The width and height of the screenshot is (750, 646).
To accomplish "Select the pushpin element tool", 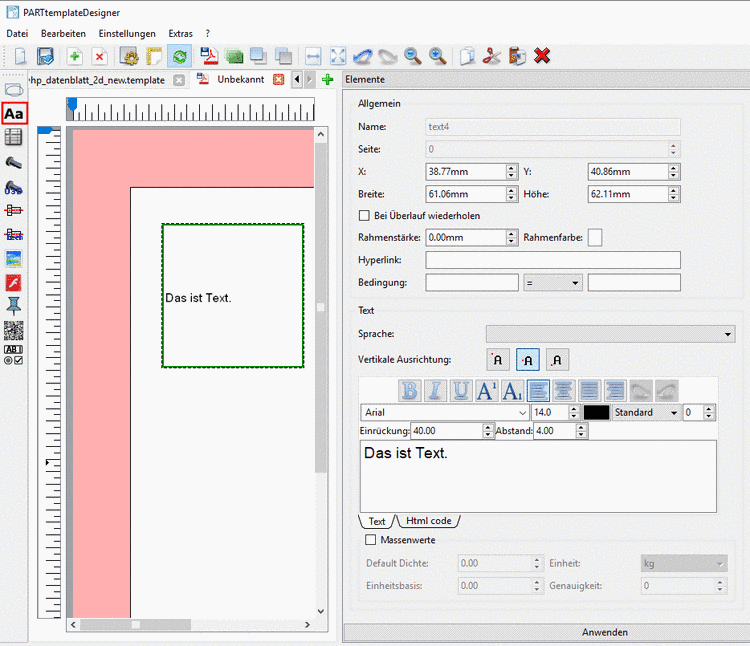I will (x=14, y=306).
